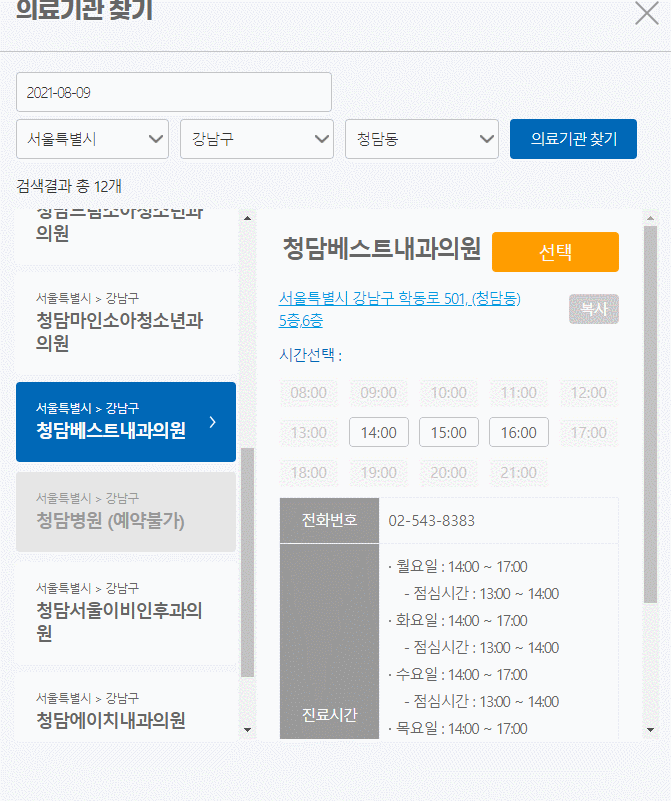This screenshot has width=671, height=801.
Task: Click the chevron on 청담베스트내과의원 item
Action: [x=212, y=422]
